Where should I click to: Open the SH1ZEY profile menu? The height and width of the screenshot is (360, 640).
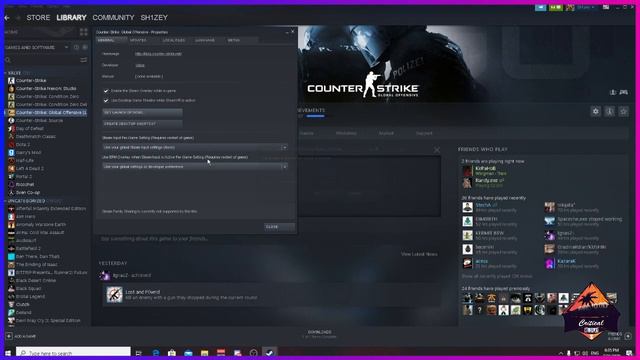click(x=154, y=18)
